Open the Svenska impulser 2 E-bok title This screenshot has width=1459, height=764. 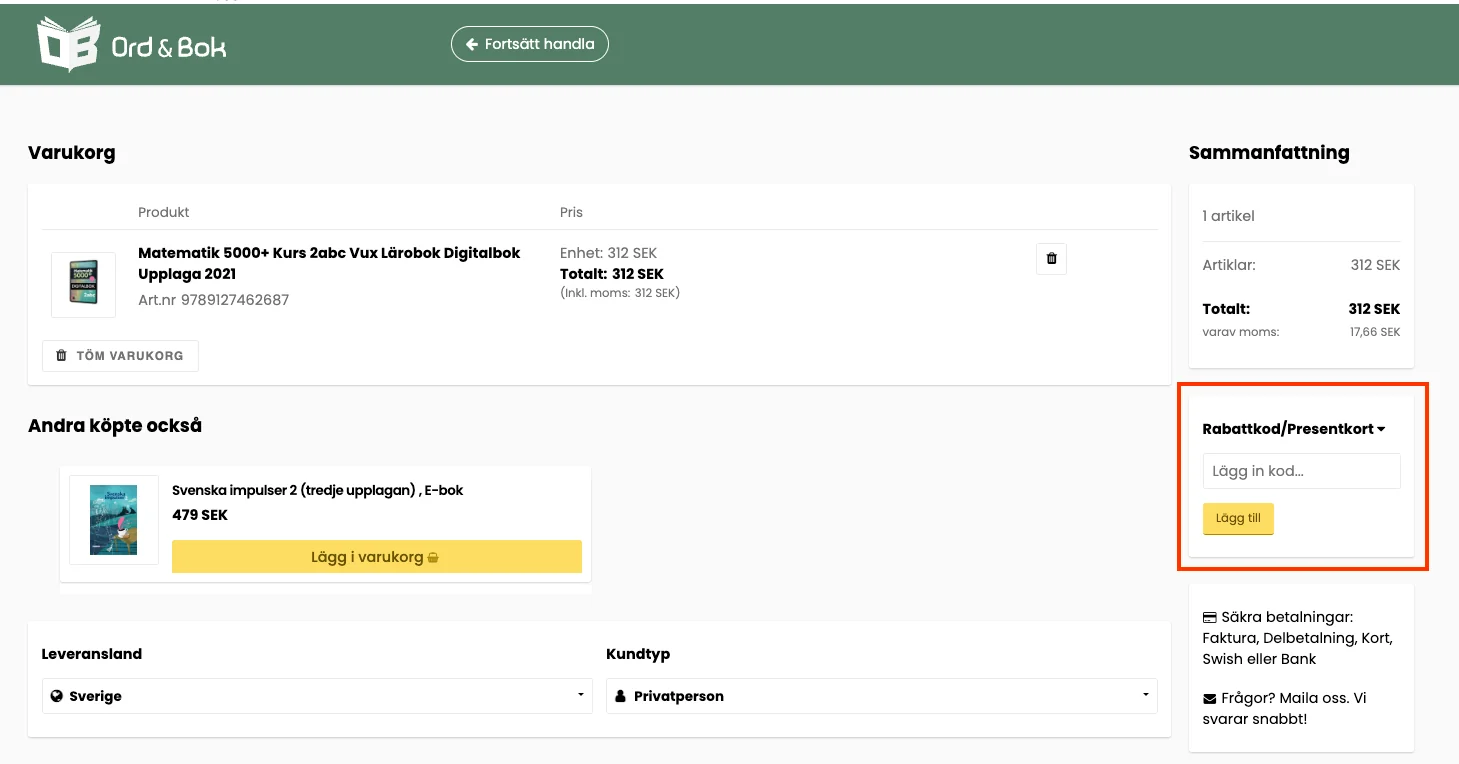click(318, 490)
